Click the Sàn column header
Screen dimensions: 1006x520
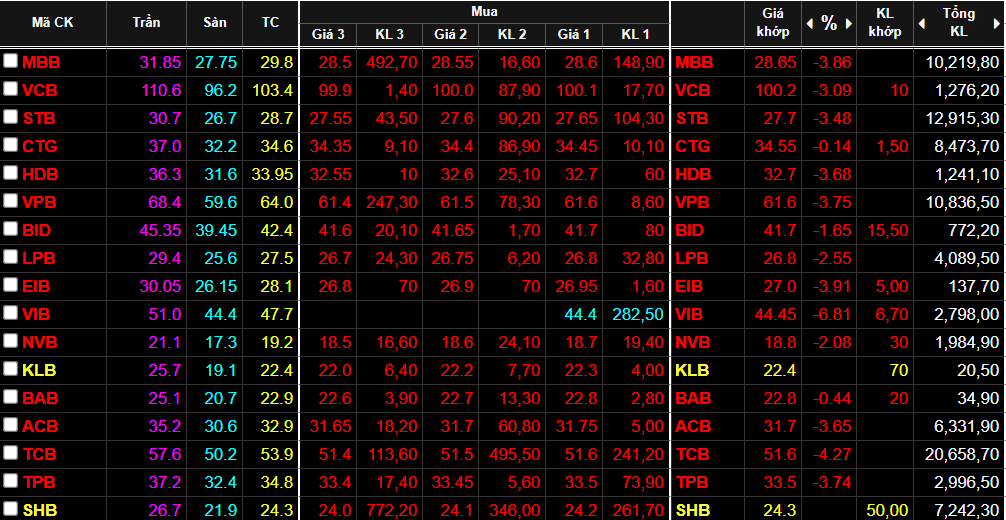214,23
